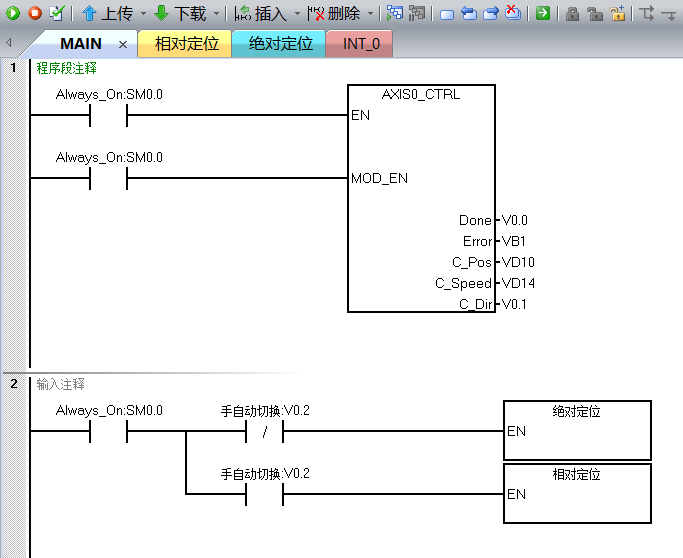Click the next bookmark arrow icon
The image size is (683, 558).
490,14
